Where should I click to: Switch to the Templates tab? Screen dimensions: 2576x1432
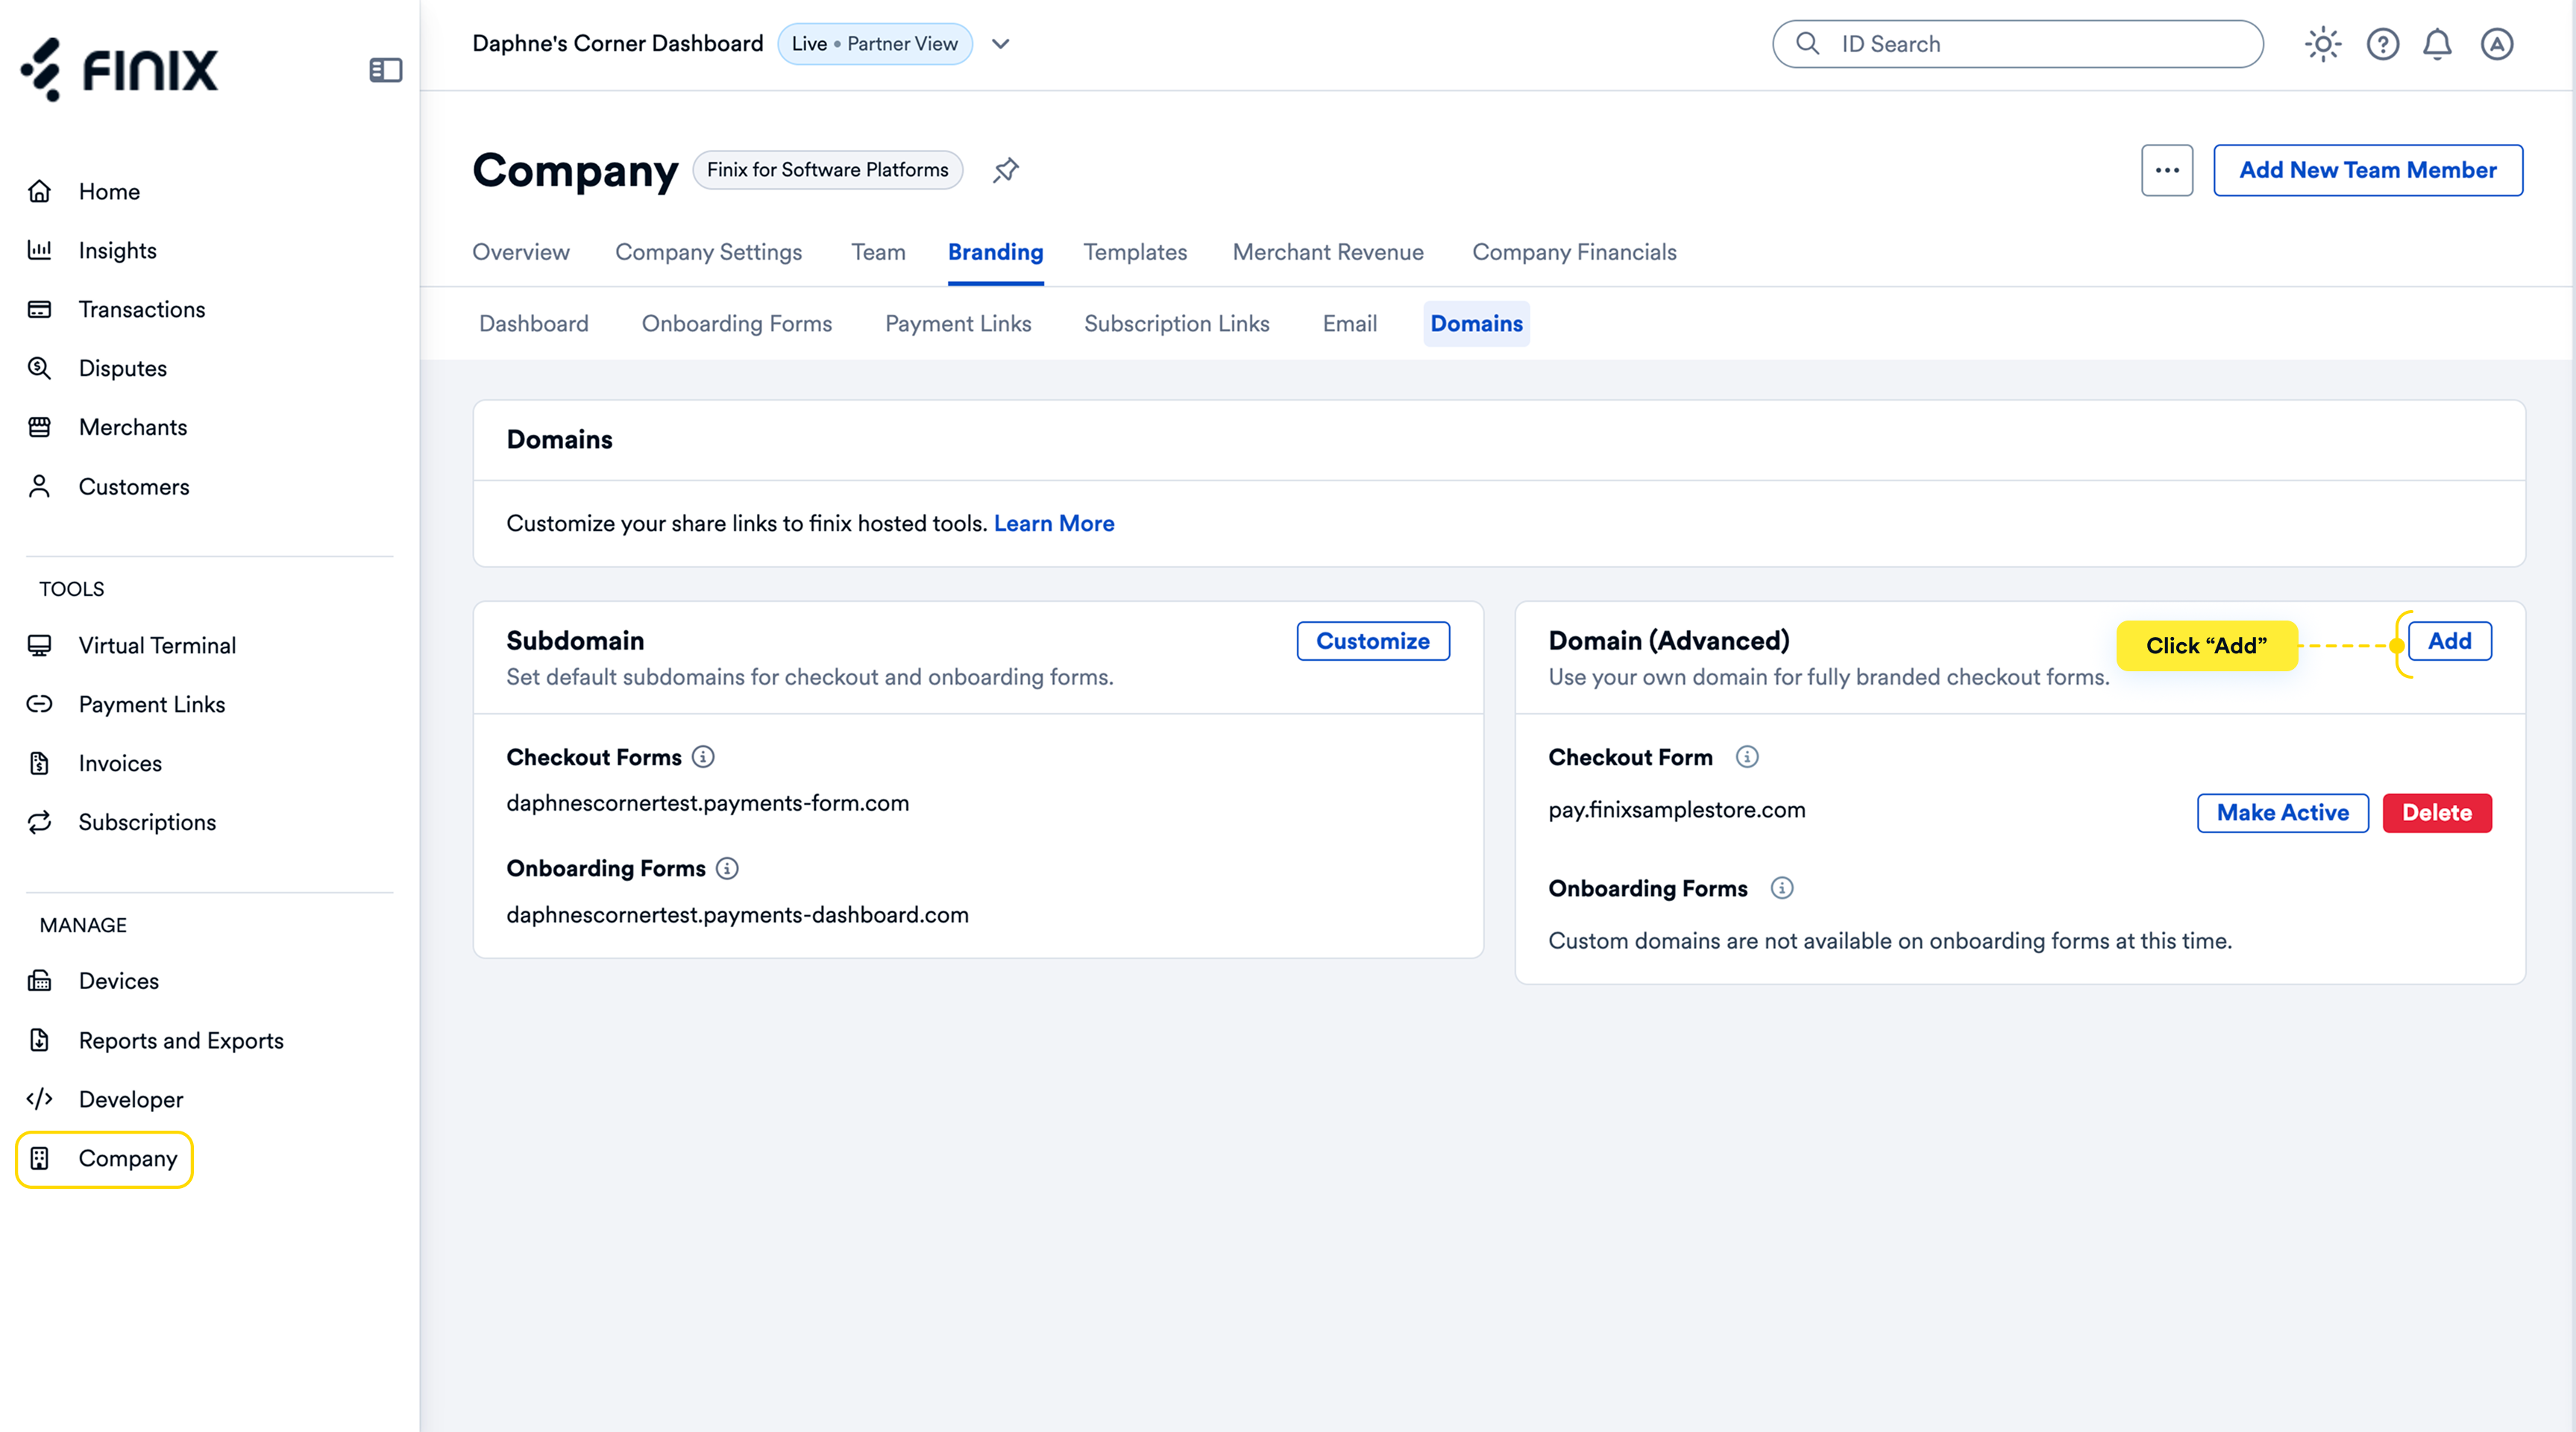pyautogui.click(x=1135, y=252)
